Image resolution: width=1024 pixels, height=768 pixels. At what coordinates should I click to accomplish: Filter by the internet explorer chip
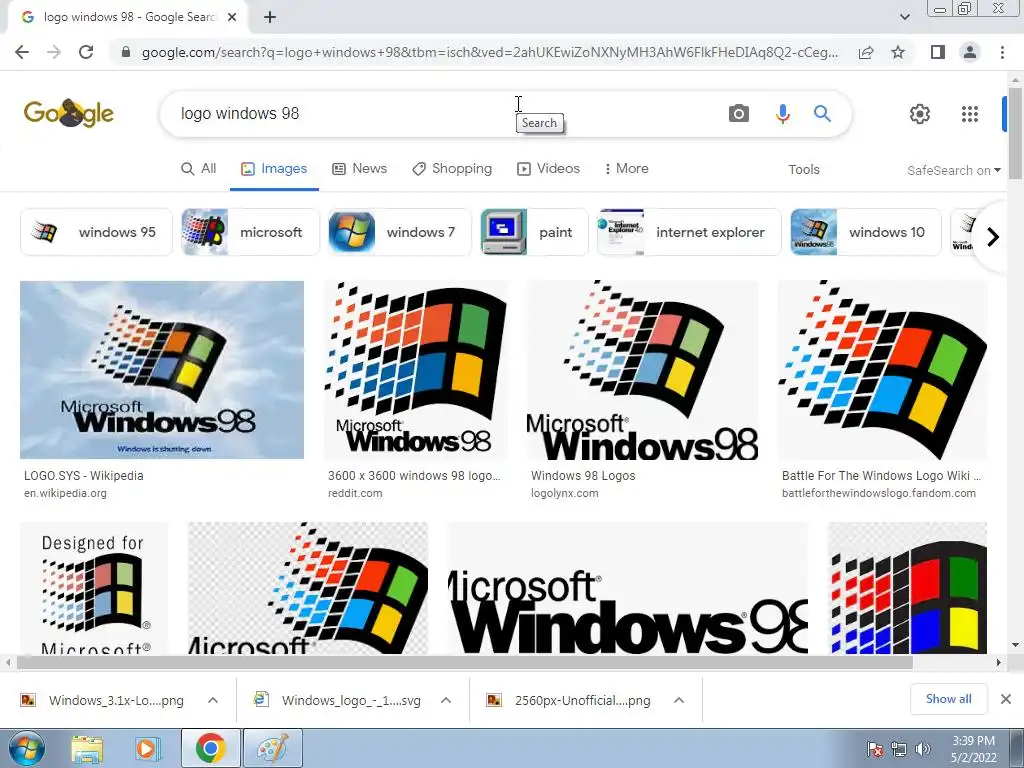pos(689,232)
